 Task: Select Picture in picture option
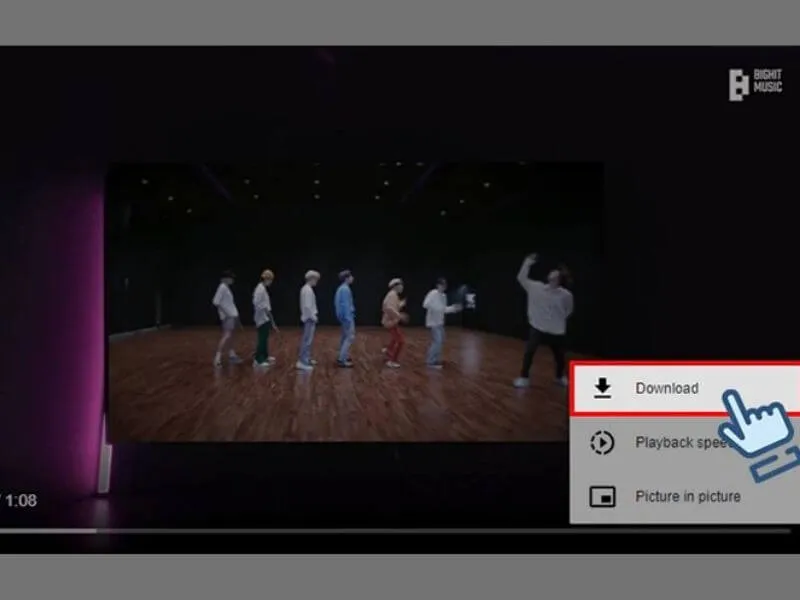point(685,496)
